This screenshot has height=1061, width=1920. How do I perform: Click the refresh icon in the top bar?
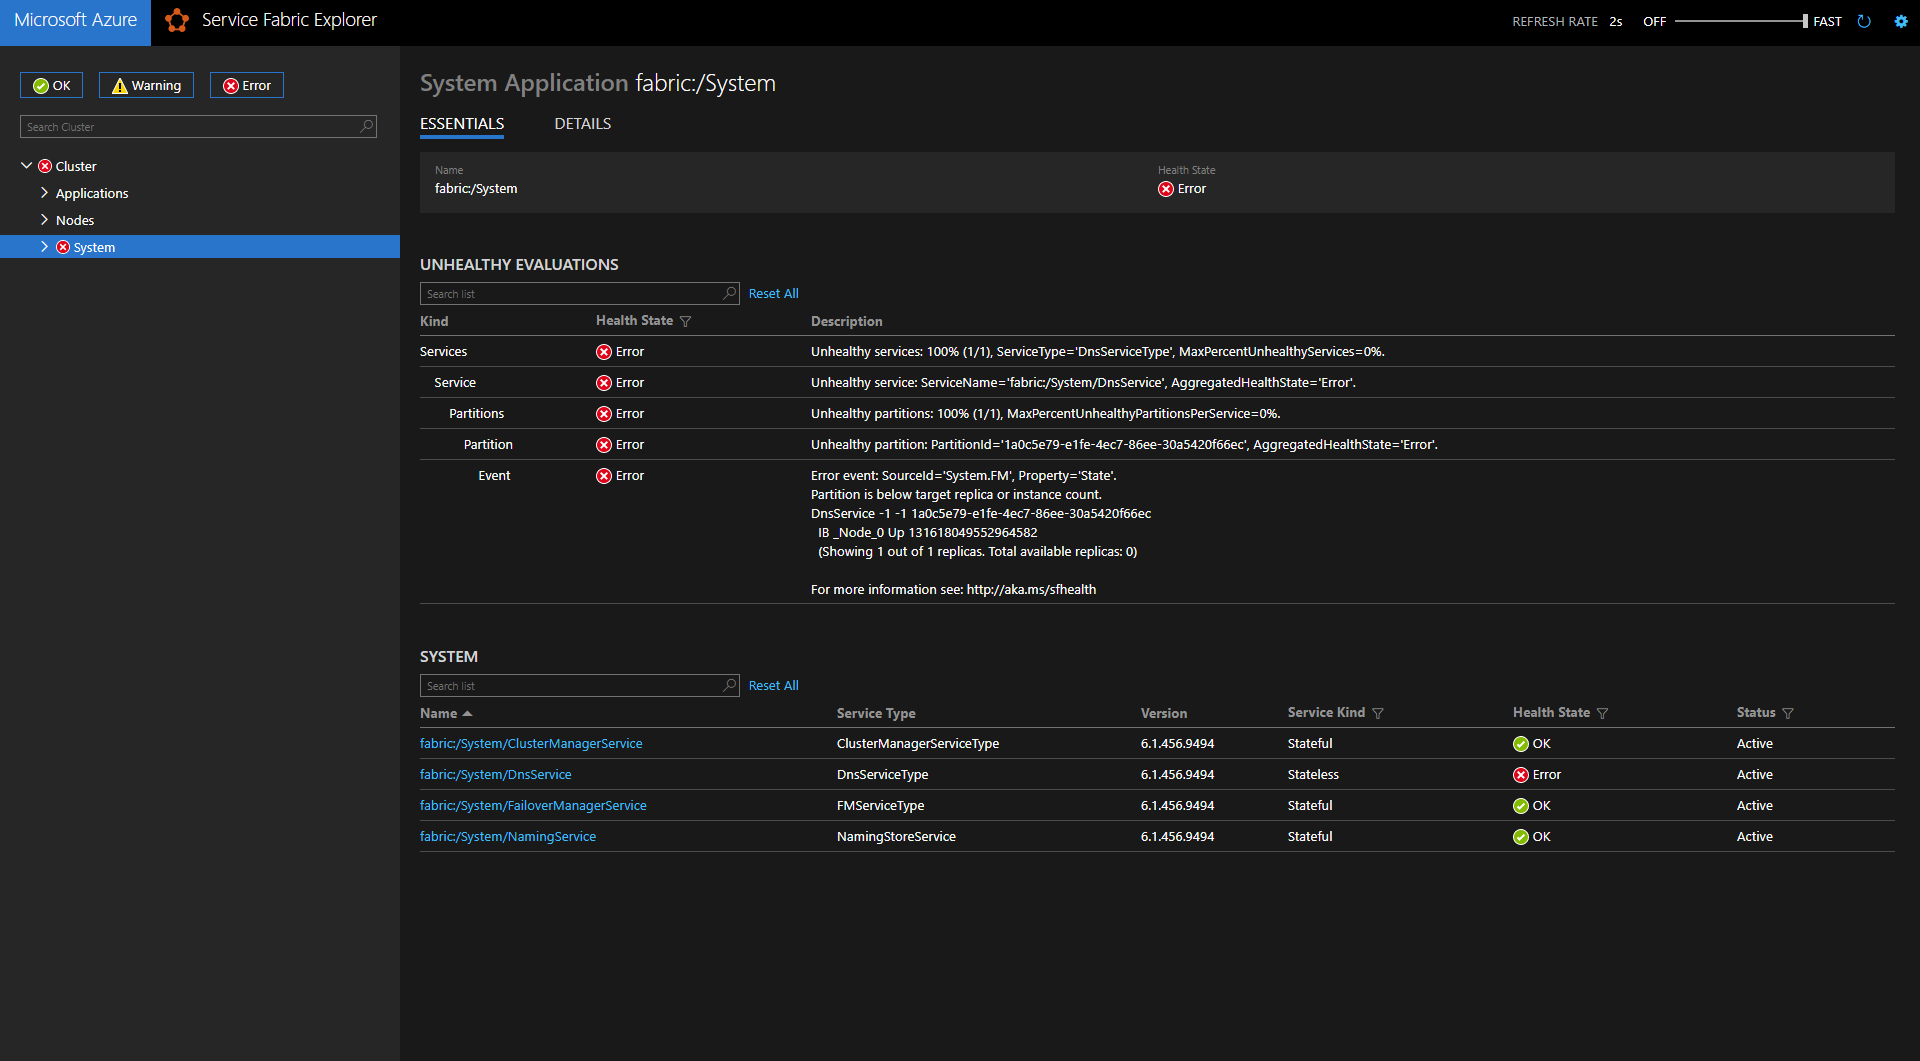pos(1864,21)
